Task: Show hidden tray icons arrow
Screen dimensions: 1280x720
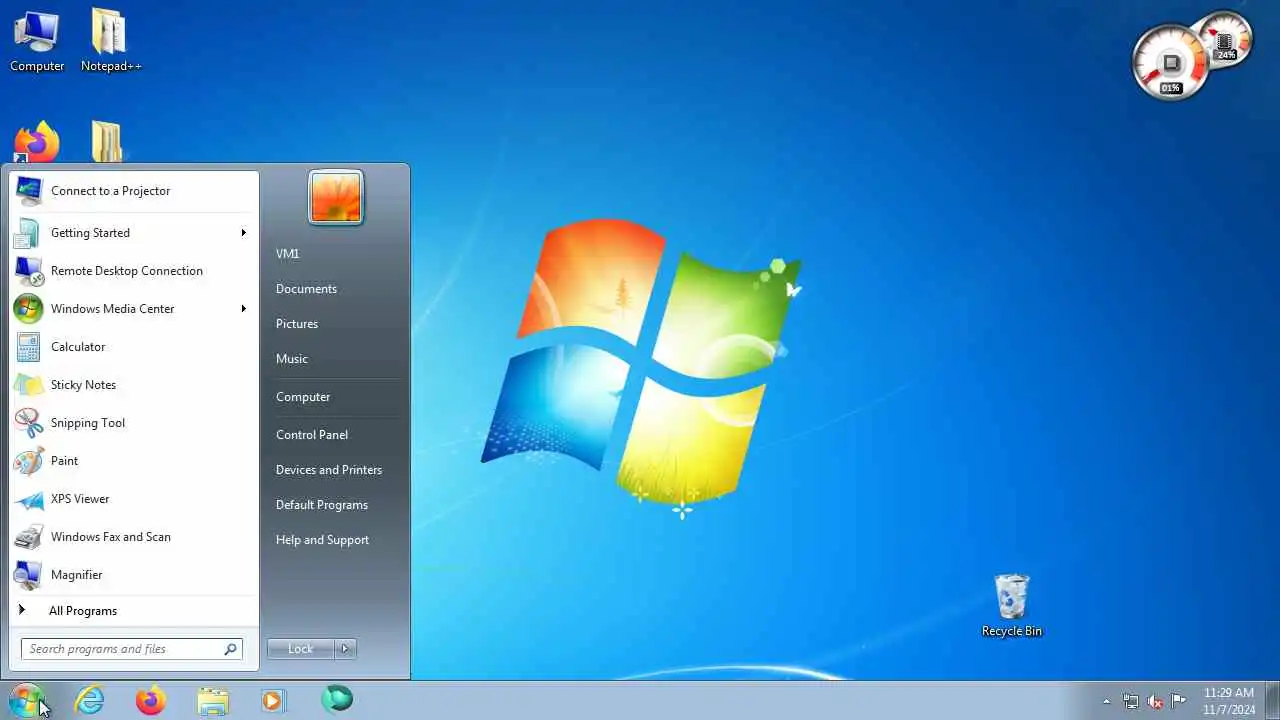Action: 1106,701
